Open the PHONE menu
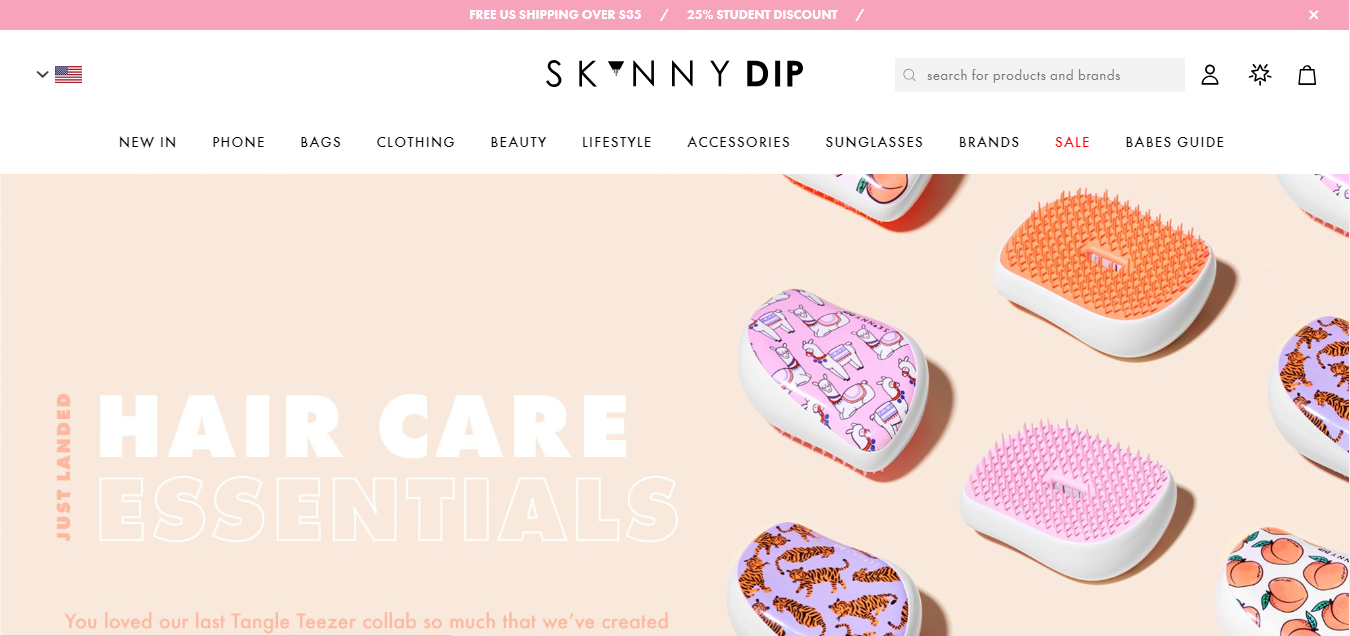The image size is (1350, 636). coord(239,142)
